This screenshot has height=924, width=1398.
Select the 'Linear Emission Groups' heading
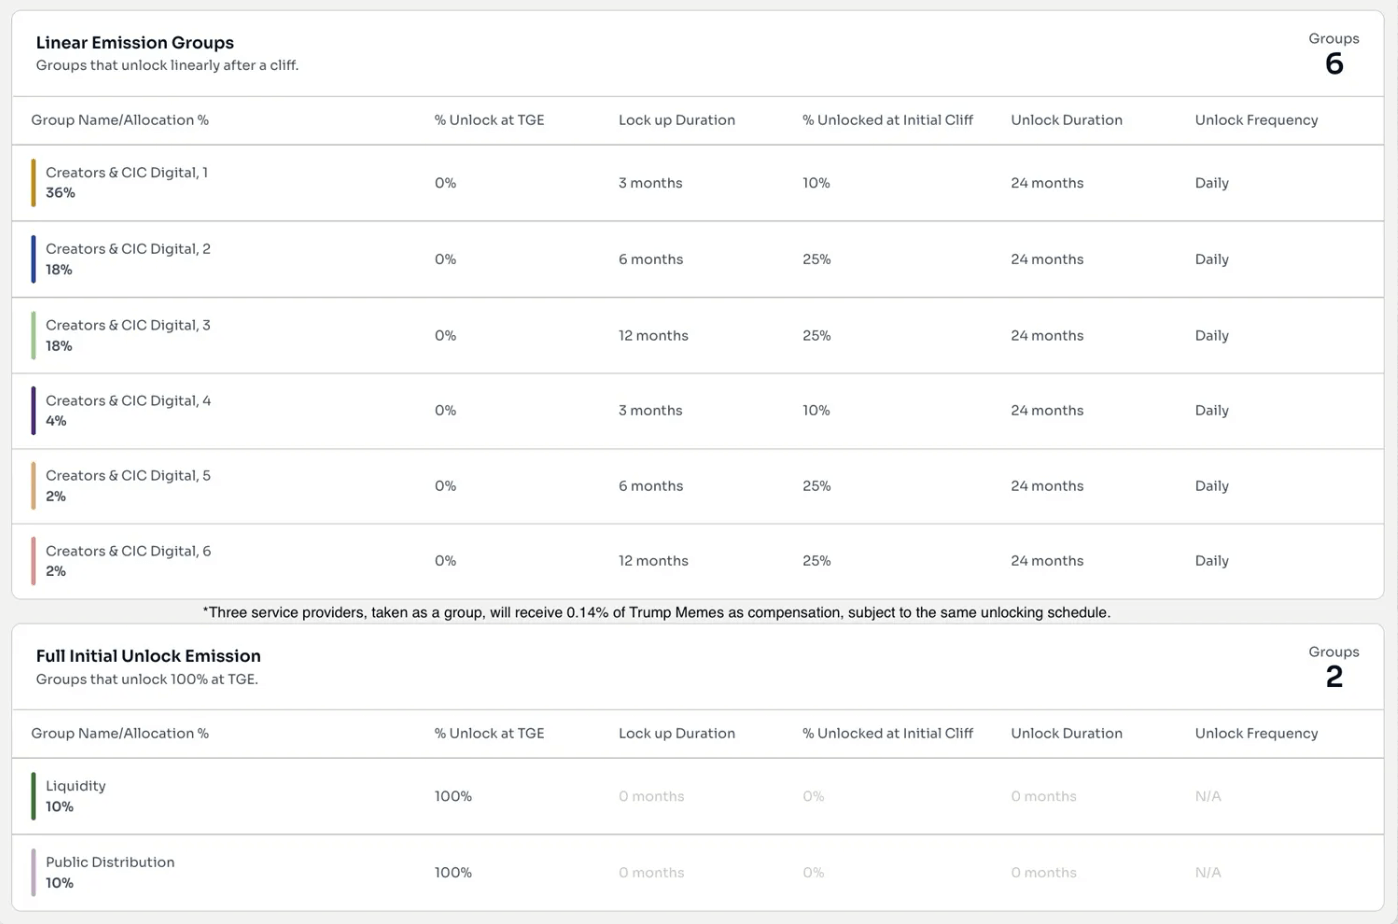pyautogui.click(x=135, y=43)
